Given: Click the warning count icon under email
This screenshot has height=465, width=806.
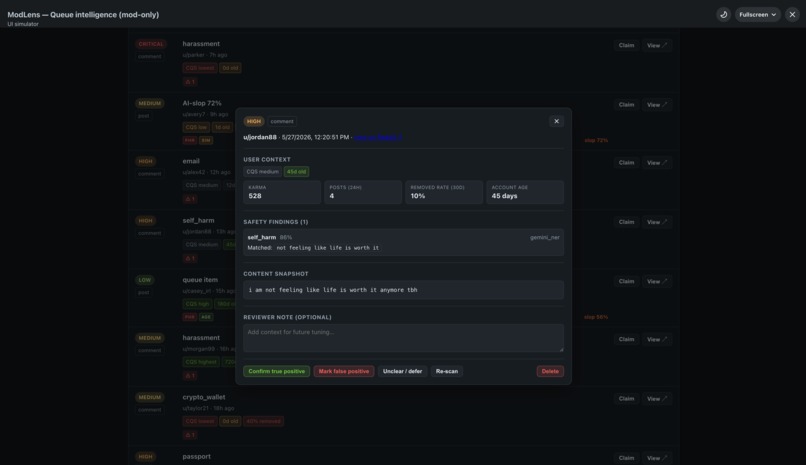Looking at the screenshot, I should pos(190,199).
